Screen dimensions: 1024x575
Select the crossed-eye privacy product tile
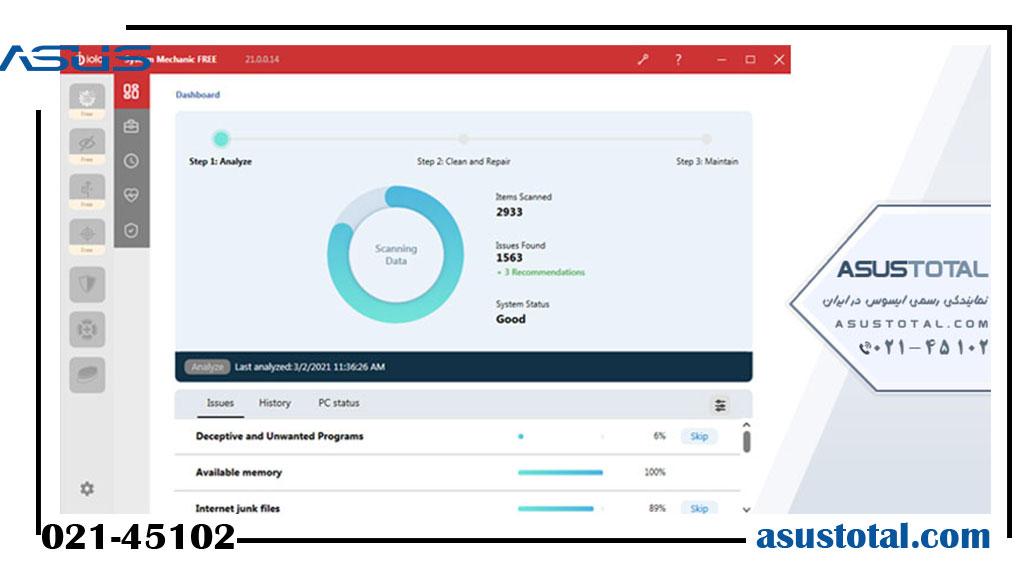[87, 145]
